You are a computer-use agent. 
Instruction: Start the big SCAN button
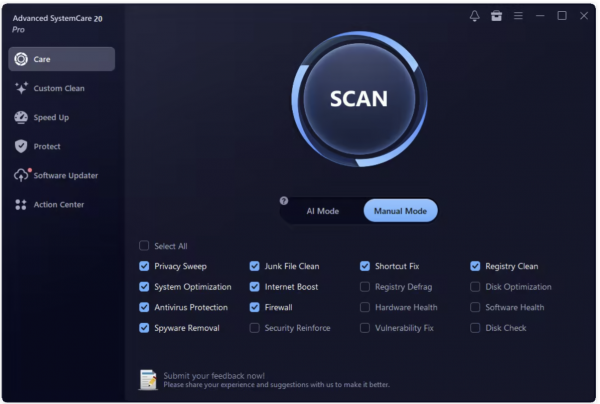359,98
